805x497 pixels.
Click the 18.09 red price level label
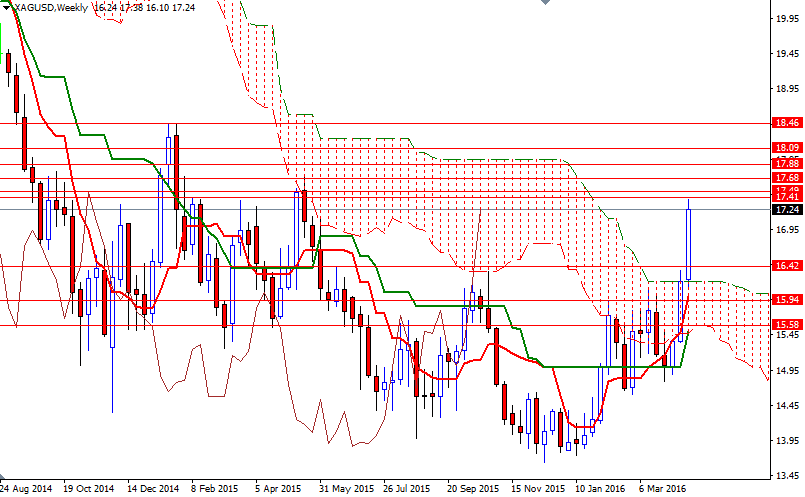click(x=787, y=148)
